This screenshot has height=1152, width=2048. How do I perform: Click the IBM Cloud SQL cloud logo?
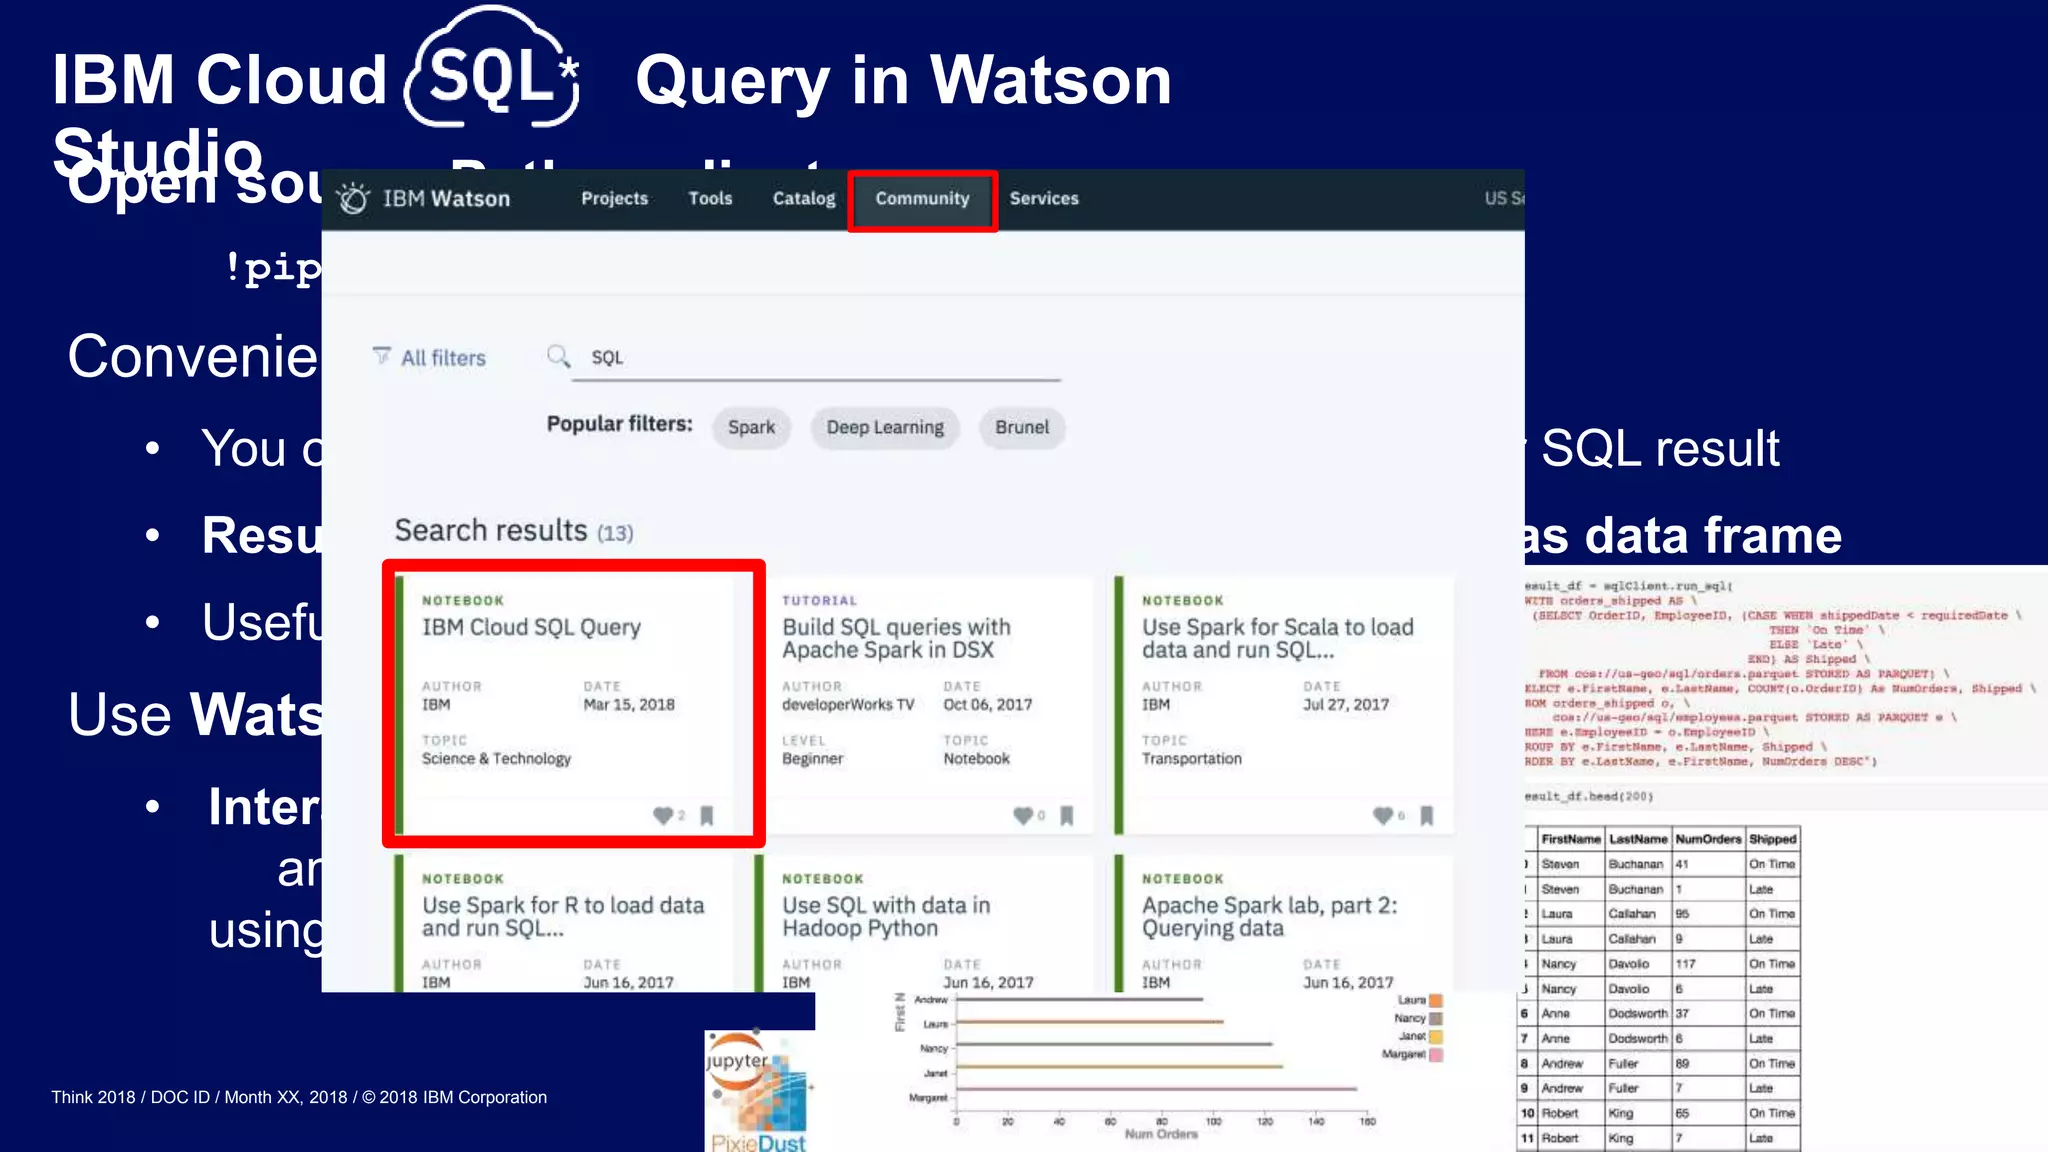(x=493, y=67)
